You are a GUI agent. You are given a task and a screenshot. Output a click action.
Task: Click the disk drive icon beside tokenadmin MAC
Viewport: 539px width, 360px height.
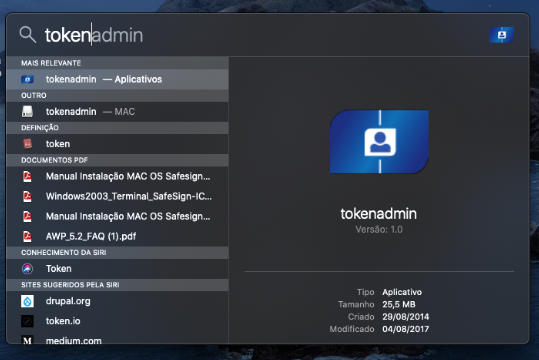click(x=28, y=111)
